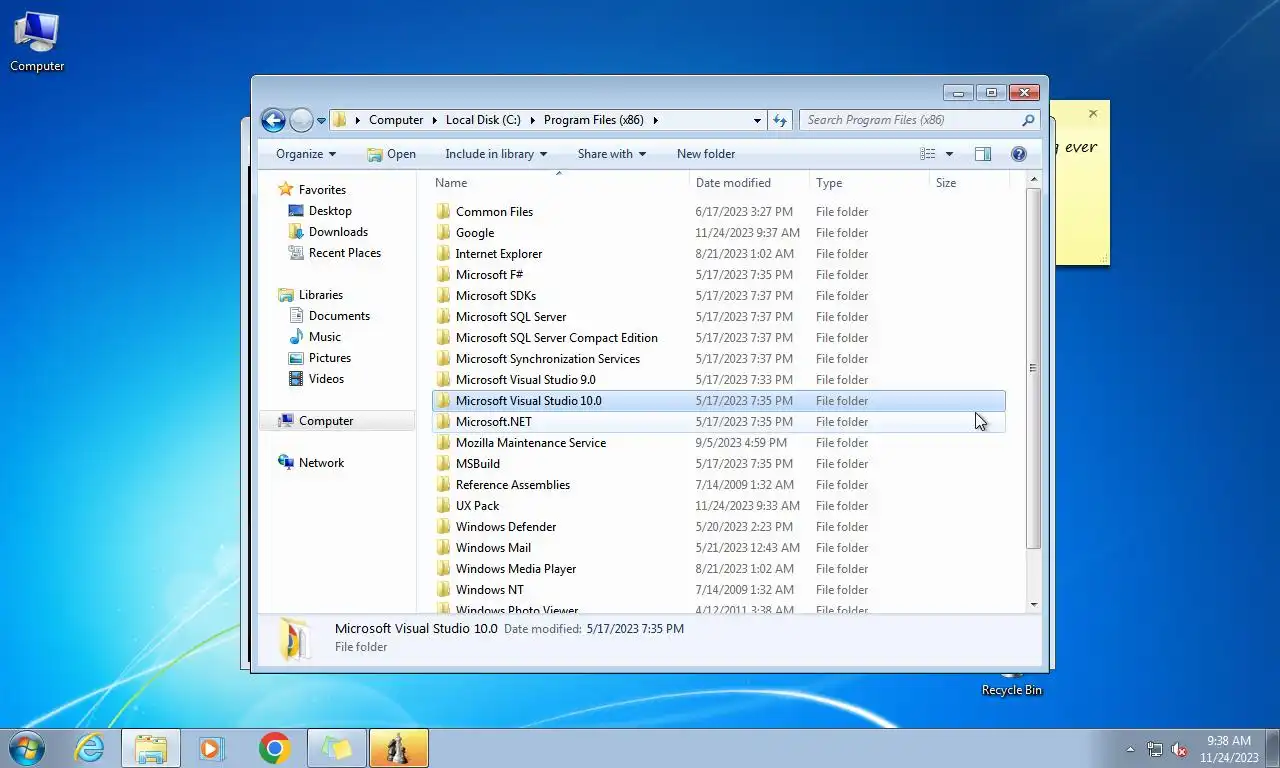This screenshot has width=1280, height=768.
Task: Click the scrollbar down arrow in file list
Action: tap(1033, 604)
